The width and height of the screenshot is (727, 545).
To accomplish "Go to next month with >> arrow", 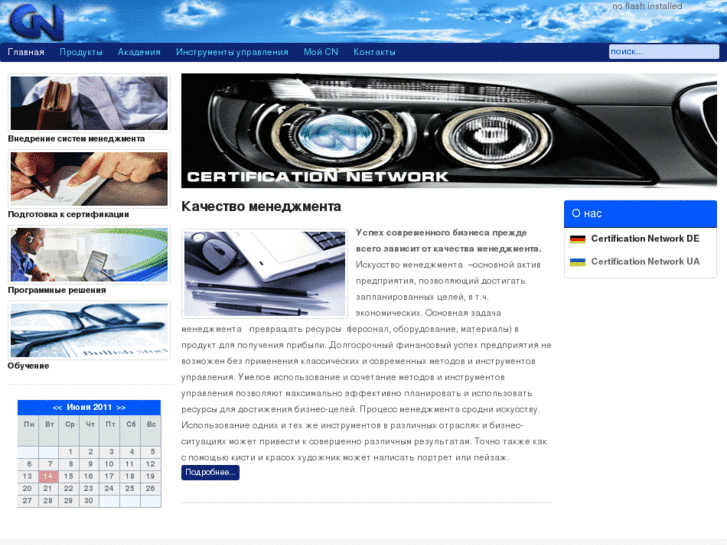I will [121, 408].
